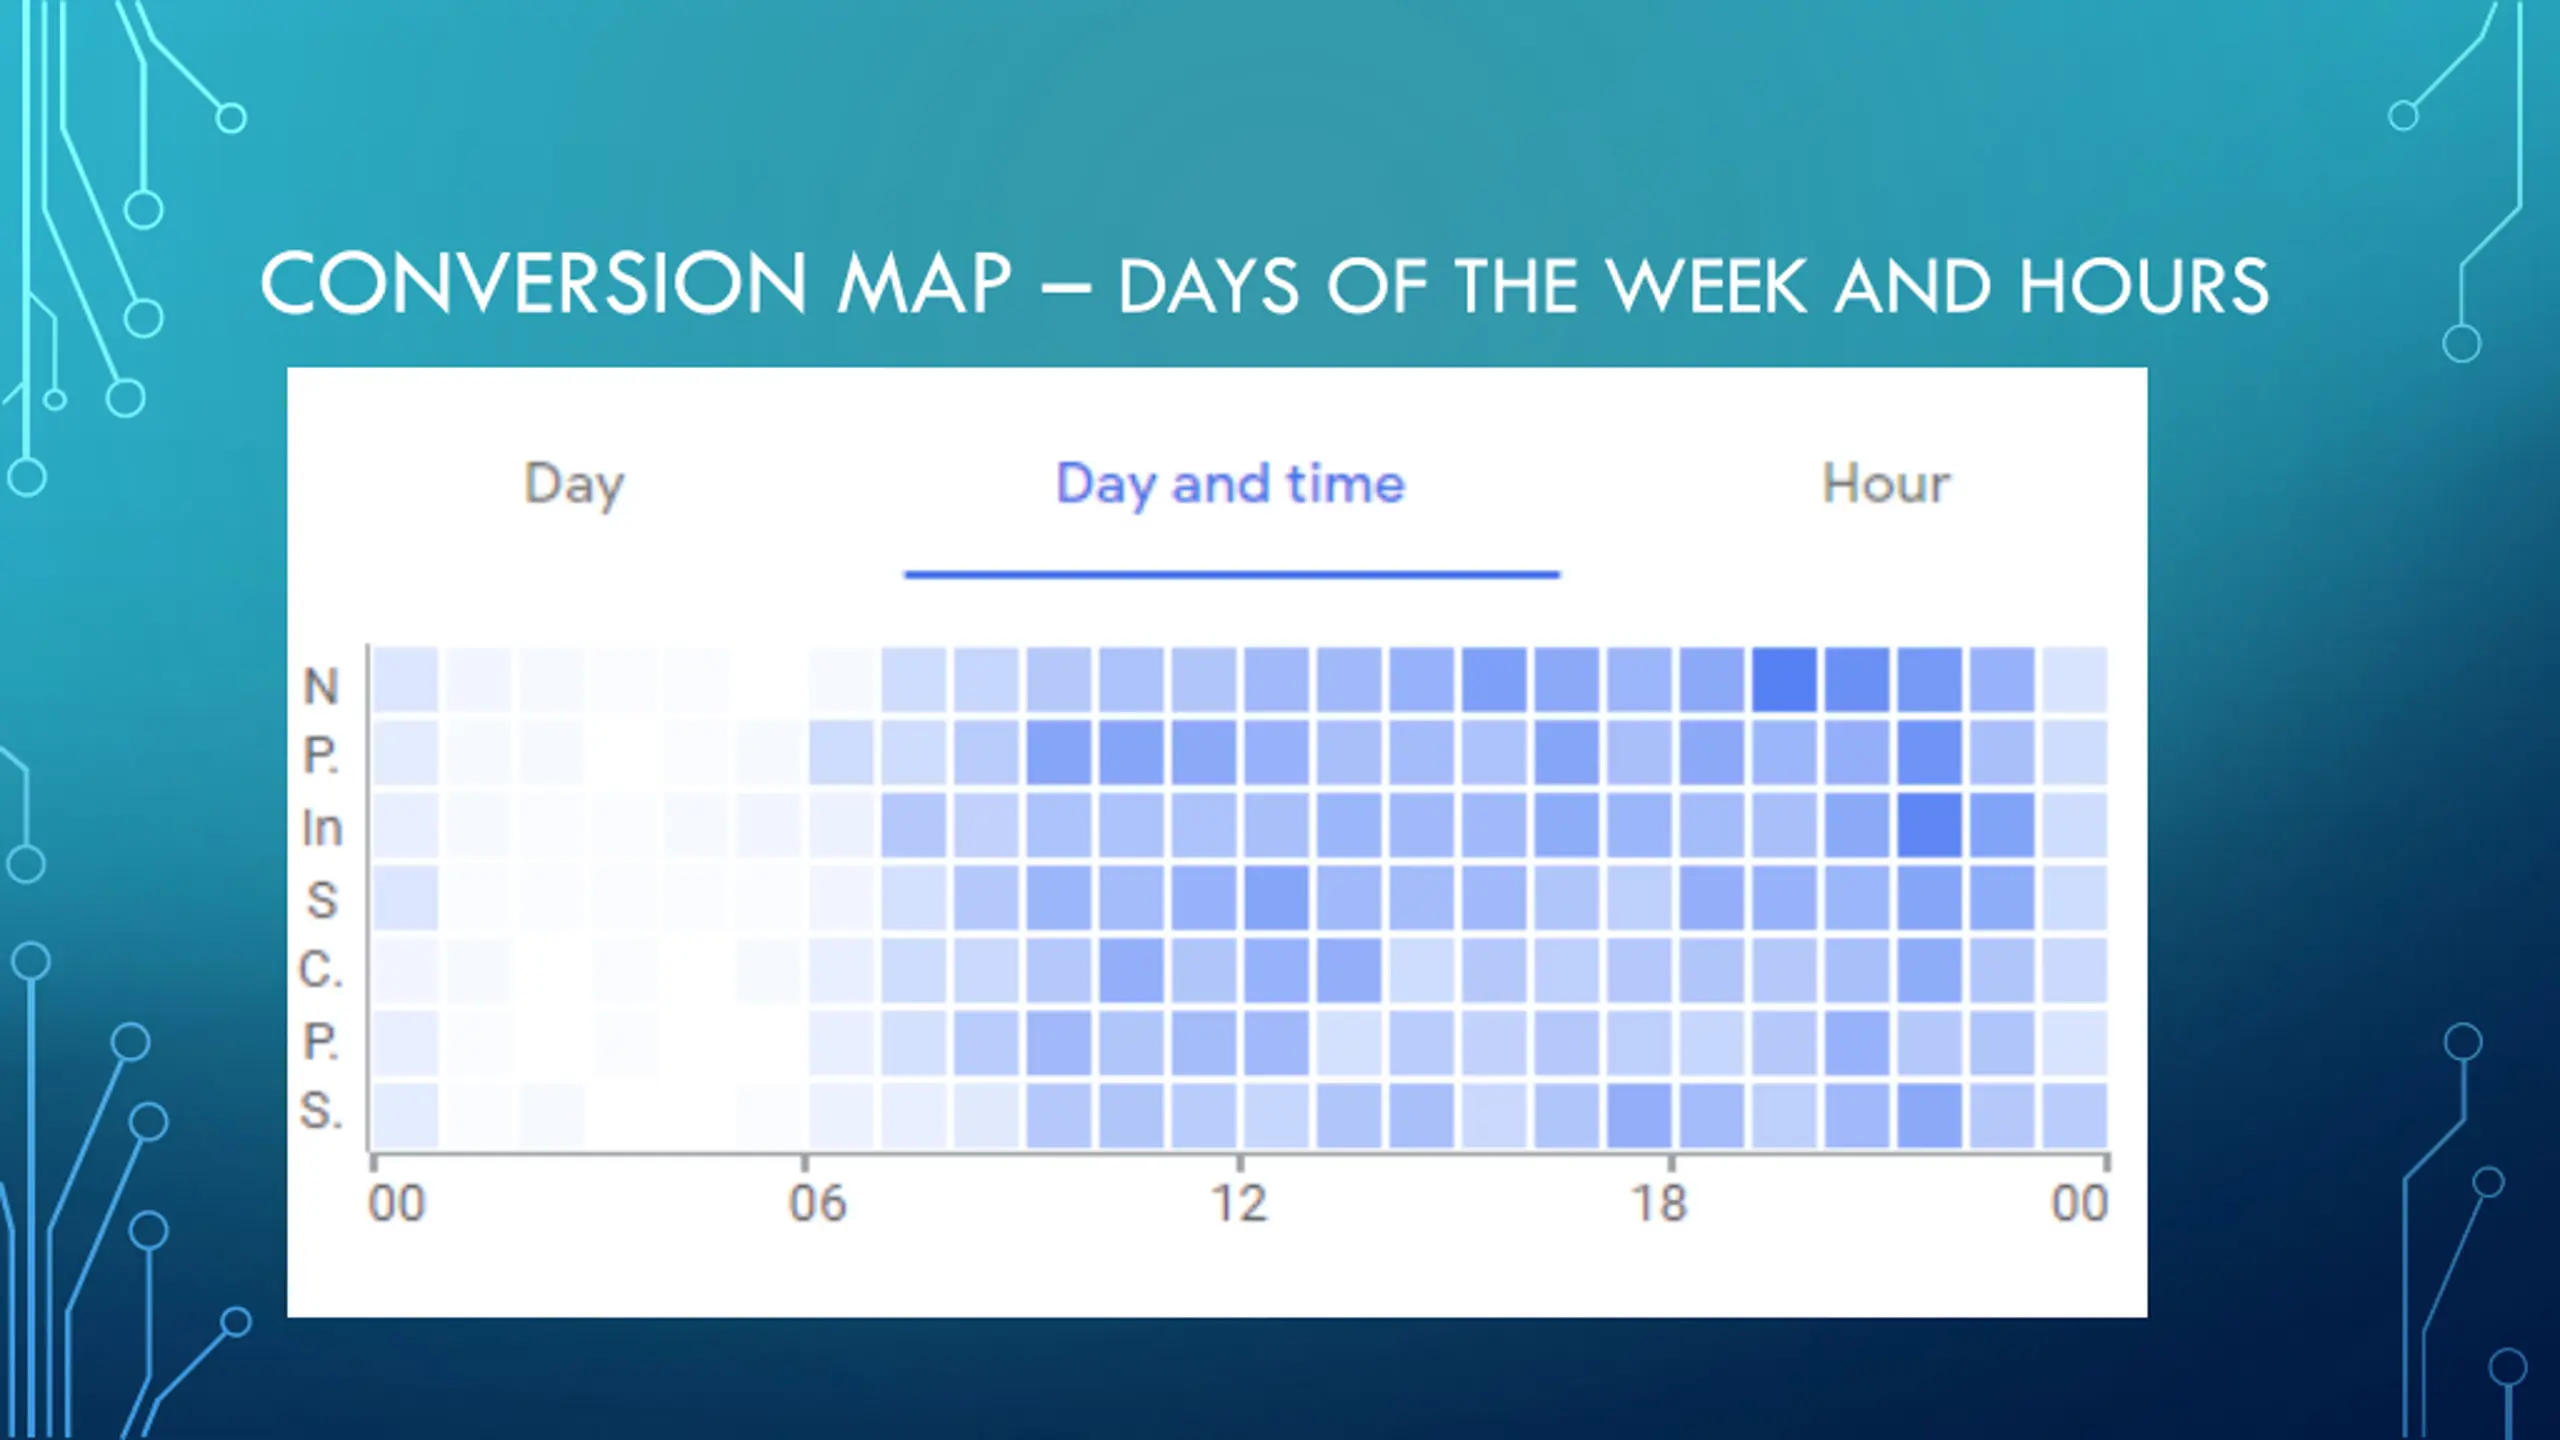
Task: Select the Day and time tab
Action: click(x=1230, y=485)
